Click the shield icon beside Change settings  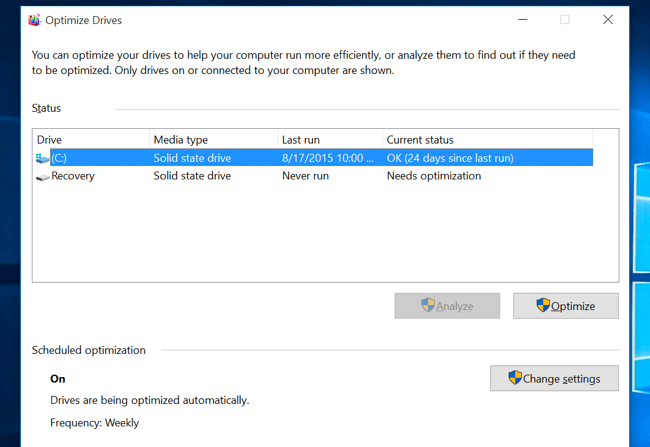515,378
